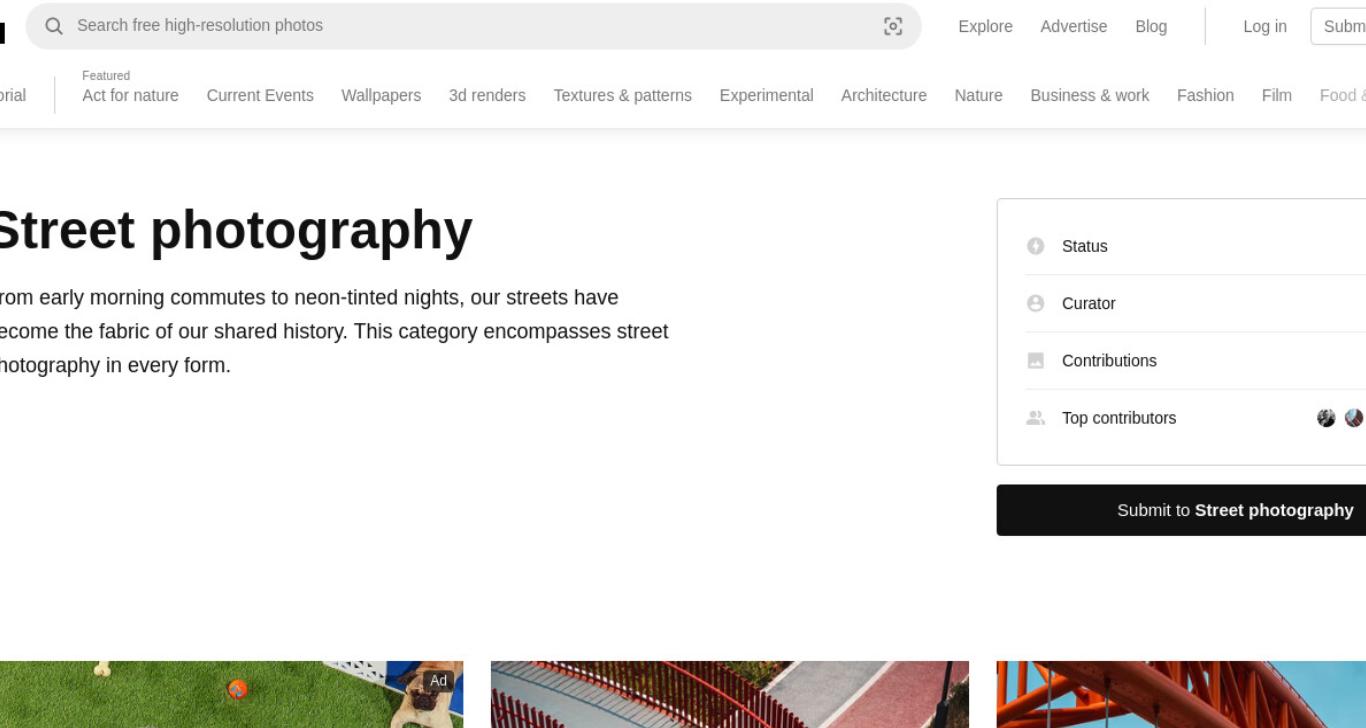Click the Status info icon
Image resolution: width=1366 pixels, height=728 pixels.
(x=1036, y=246)
